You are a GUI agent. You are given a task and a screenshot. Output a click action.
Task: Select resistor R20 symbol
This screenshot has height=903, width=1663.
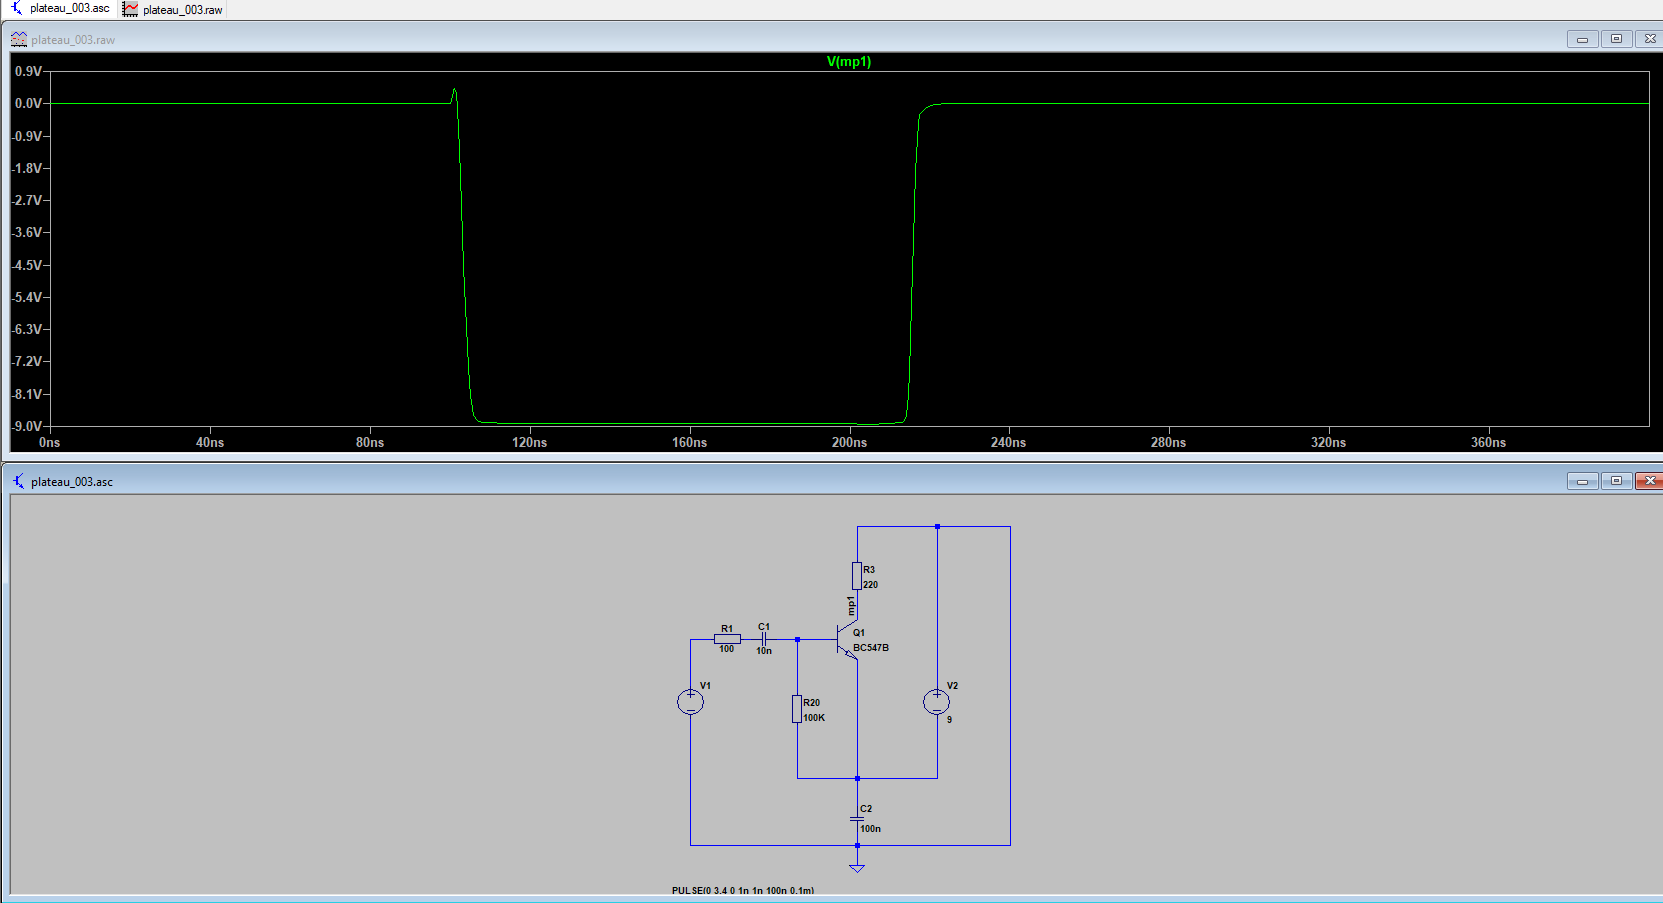coord(797,709)
